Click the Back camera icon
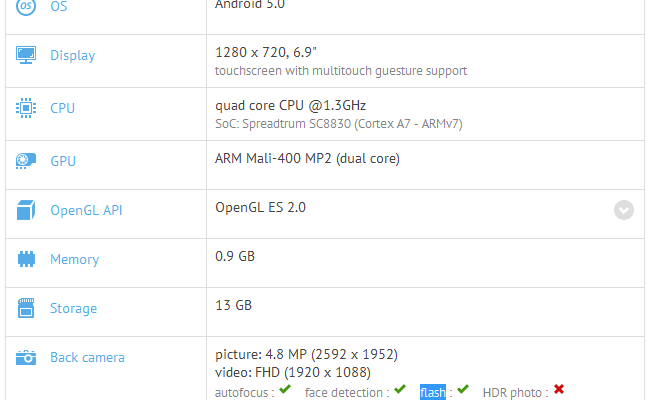Screen dimensions: 650x400 tap(26, 357)
